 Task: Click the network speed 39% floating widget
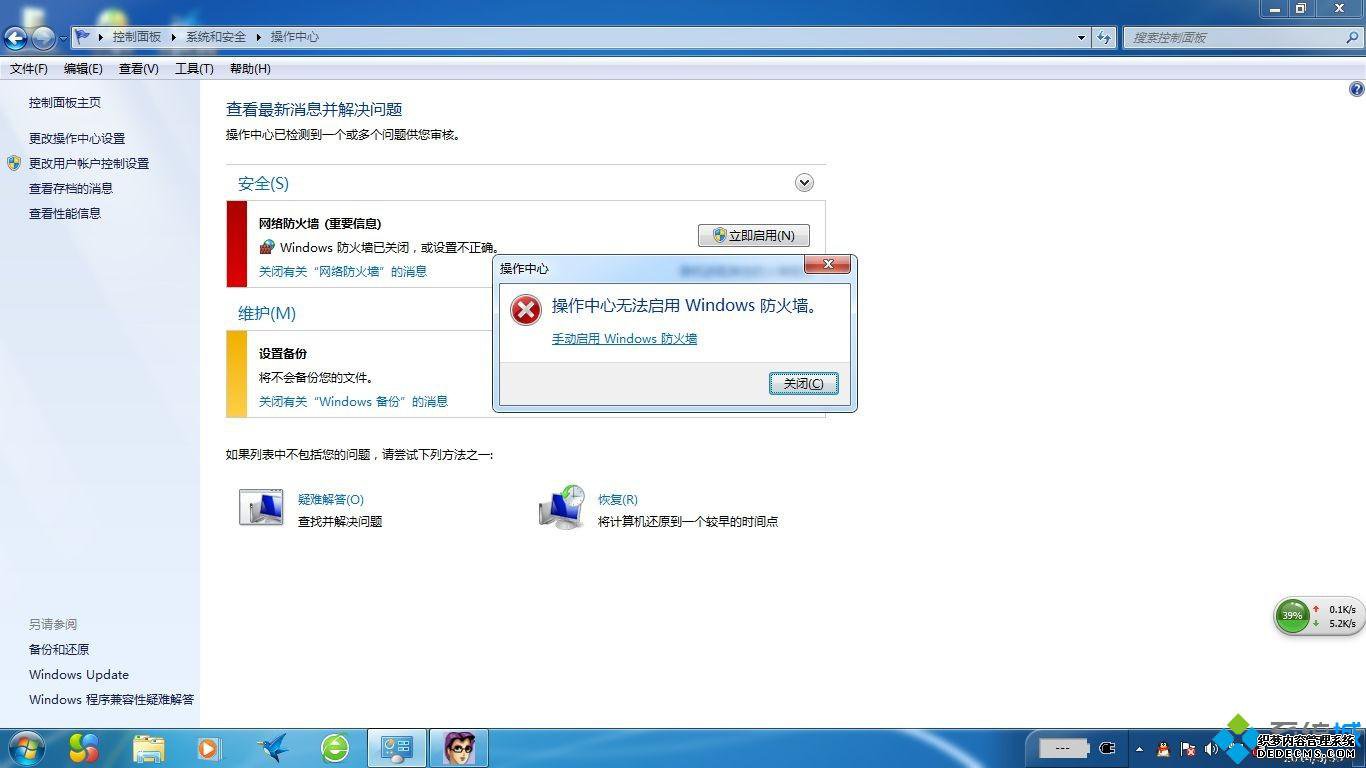[x=1318, y=616]
